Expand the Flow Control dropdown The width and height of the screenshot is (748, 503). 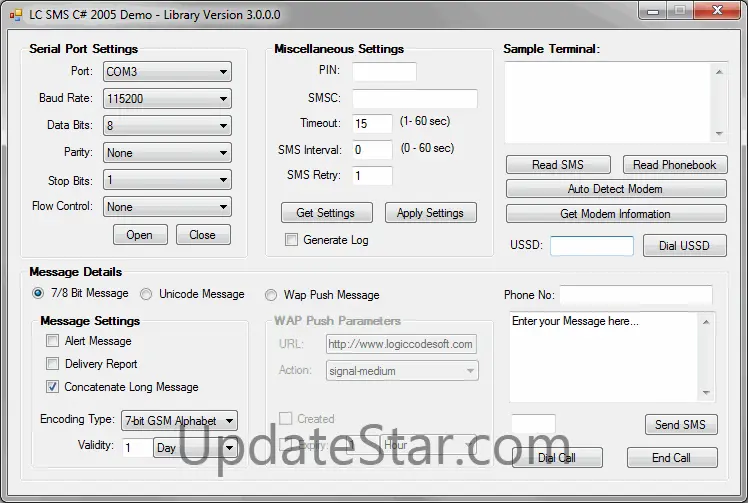(167, 207)
